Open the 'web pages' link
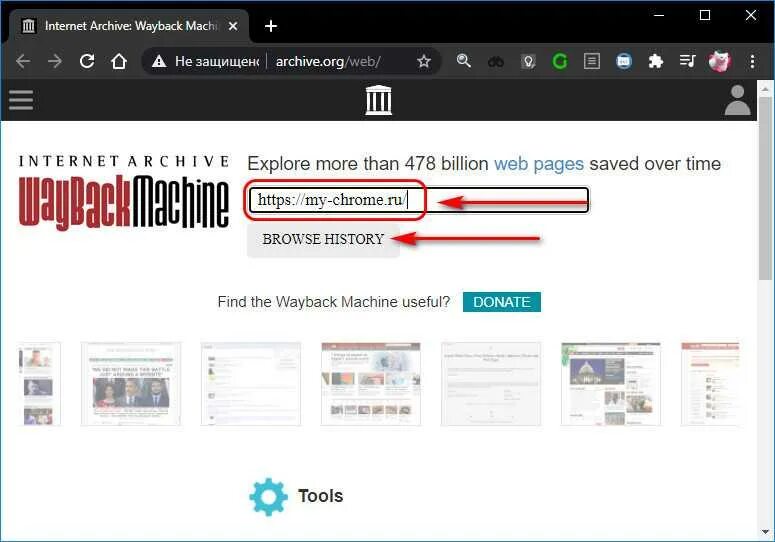775x542 pixels. (539, 164)
